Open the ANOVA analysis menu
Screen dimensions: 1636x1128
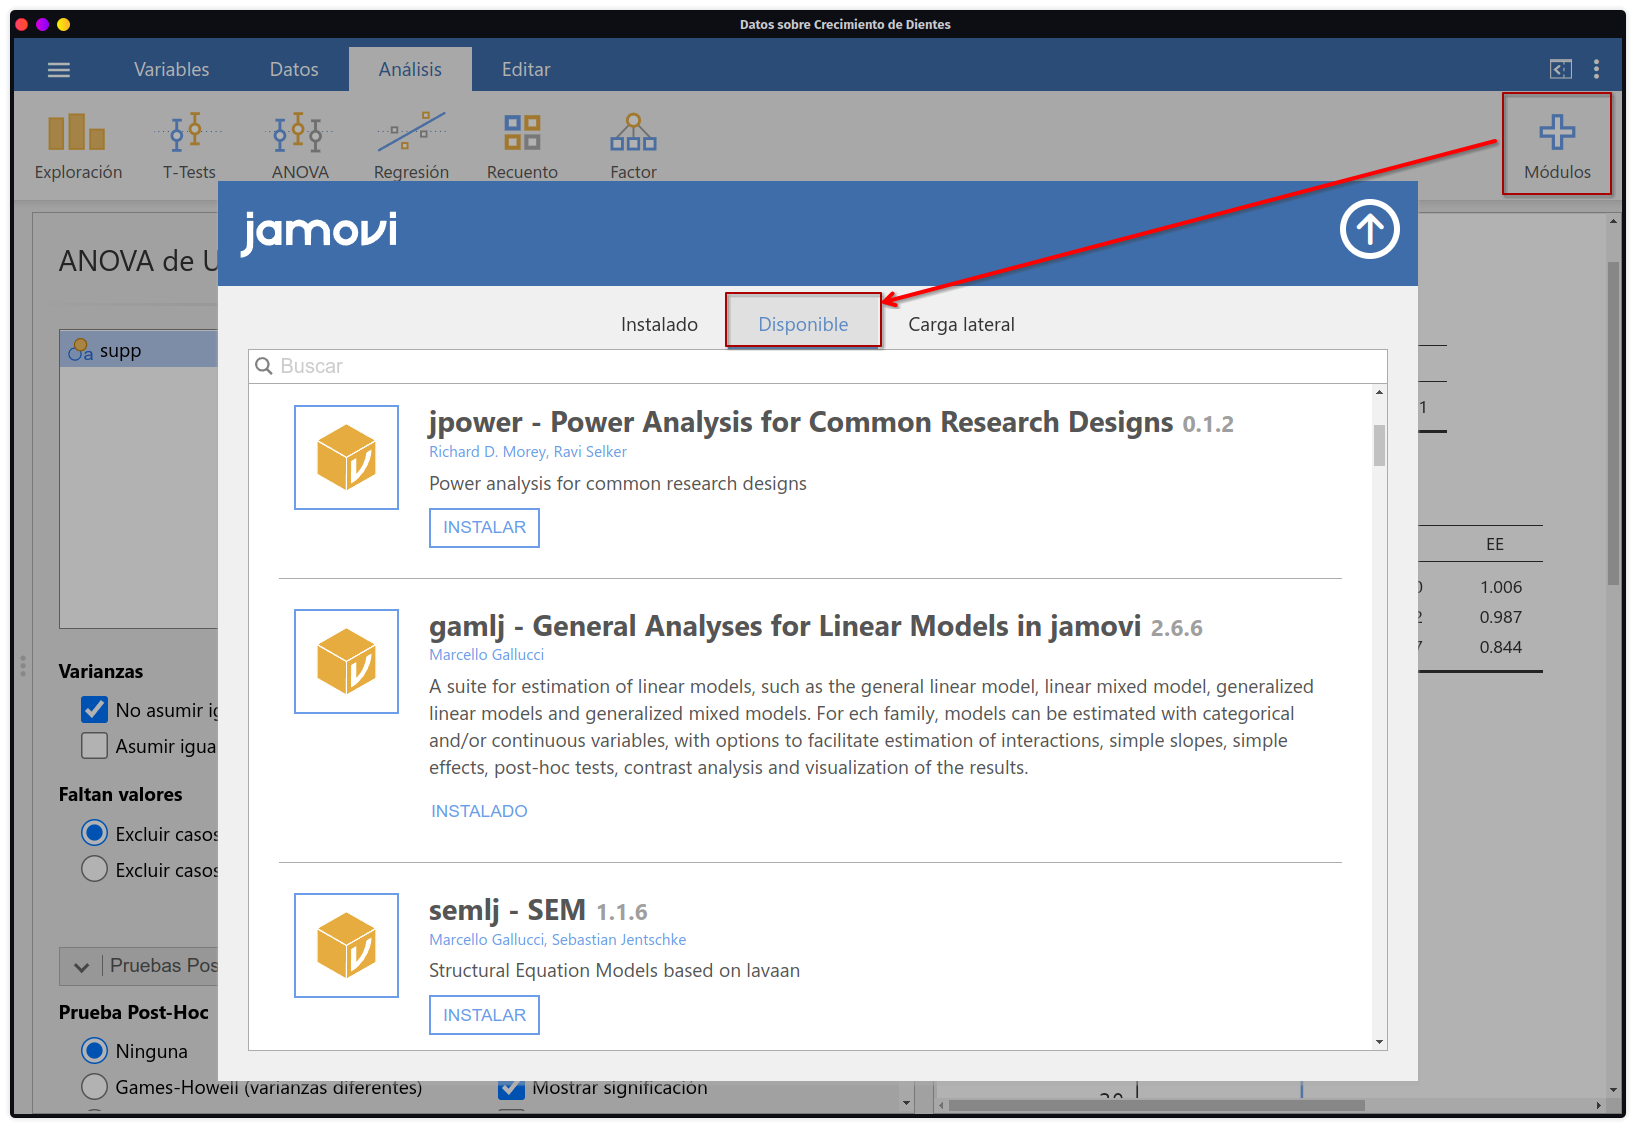click(x=300, y=146)
